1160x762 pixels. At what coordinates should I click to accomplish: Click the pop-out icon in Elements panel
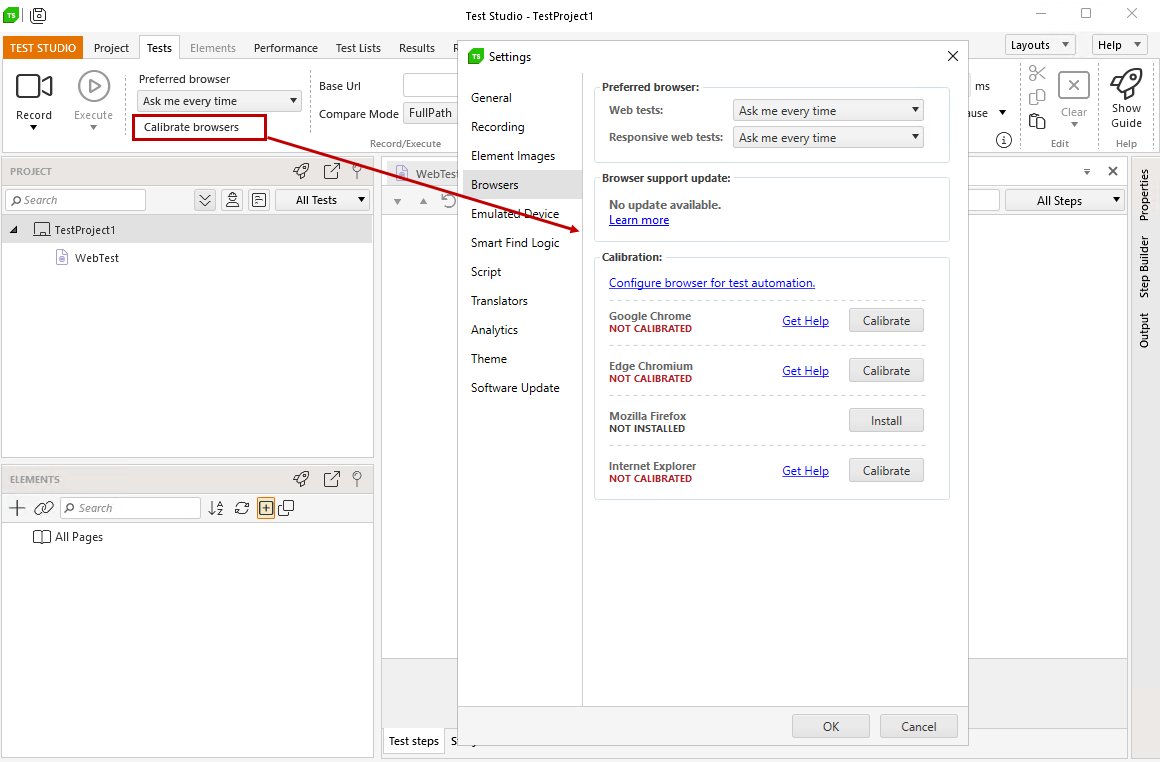click(331, 479)
